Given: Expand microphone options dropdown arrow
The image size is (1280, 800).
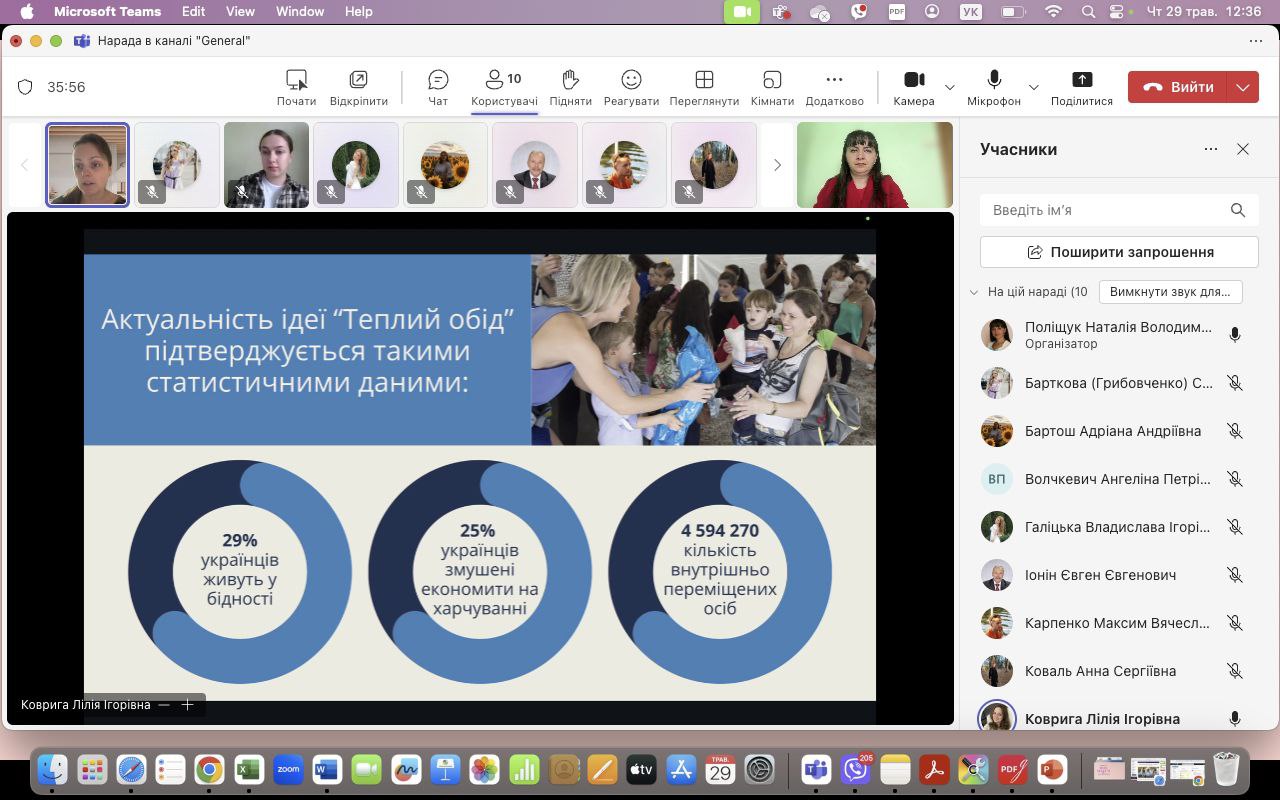Looking at the screenshot, I should [x=1034, y=87].
